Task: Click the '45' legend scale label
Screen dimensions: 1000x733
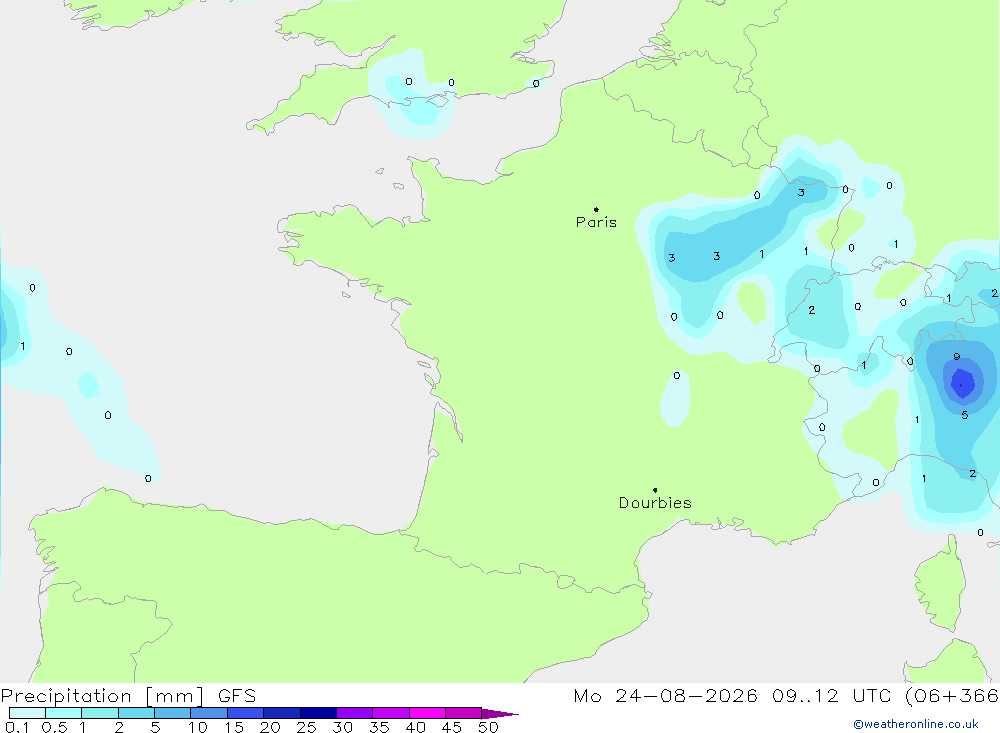Action: [x=452, y=727]
